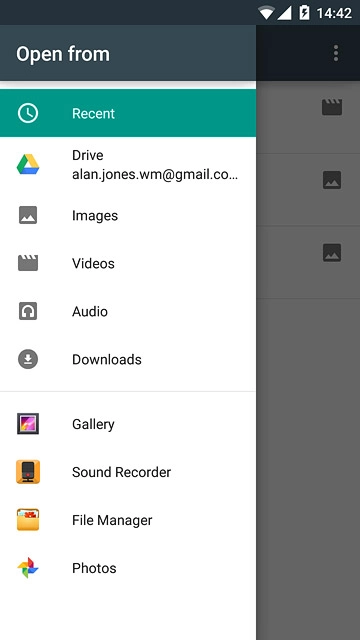The height and width of the screenshot is (640, 360).
Task: Tap the Google Photos pinwheel icon
Action: coord(28,568)
